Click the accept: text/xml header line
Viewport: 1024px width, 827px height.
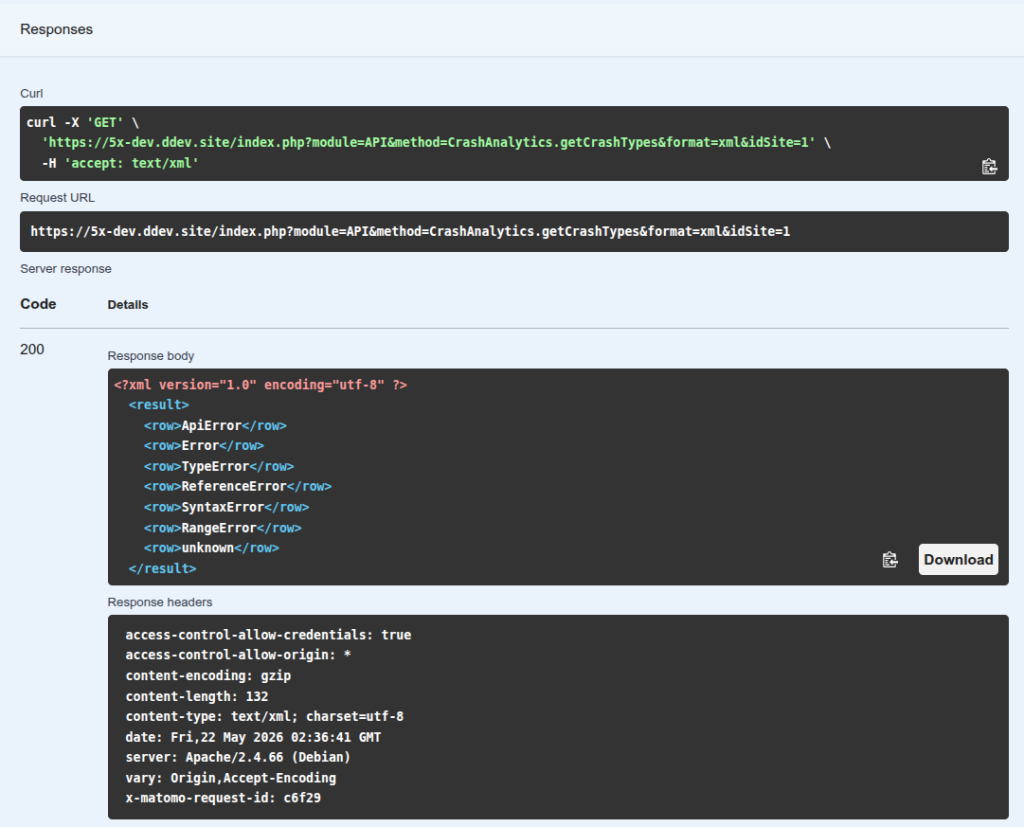point(120,163)
